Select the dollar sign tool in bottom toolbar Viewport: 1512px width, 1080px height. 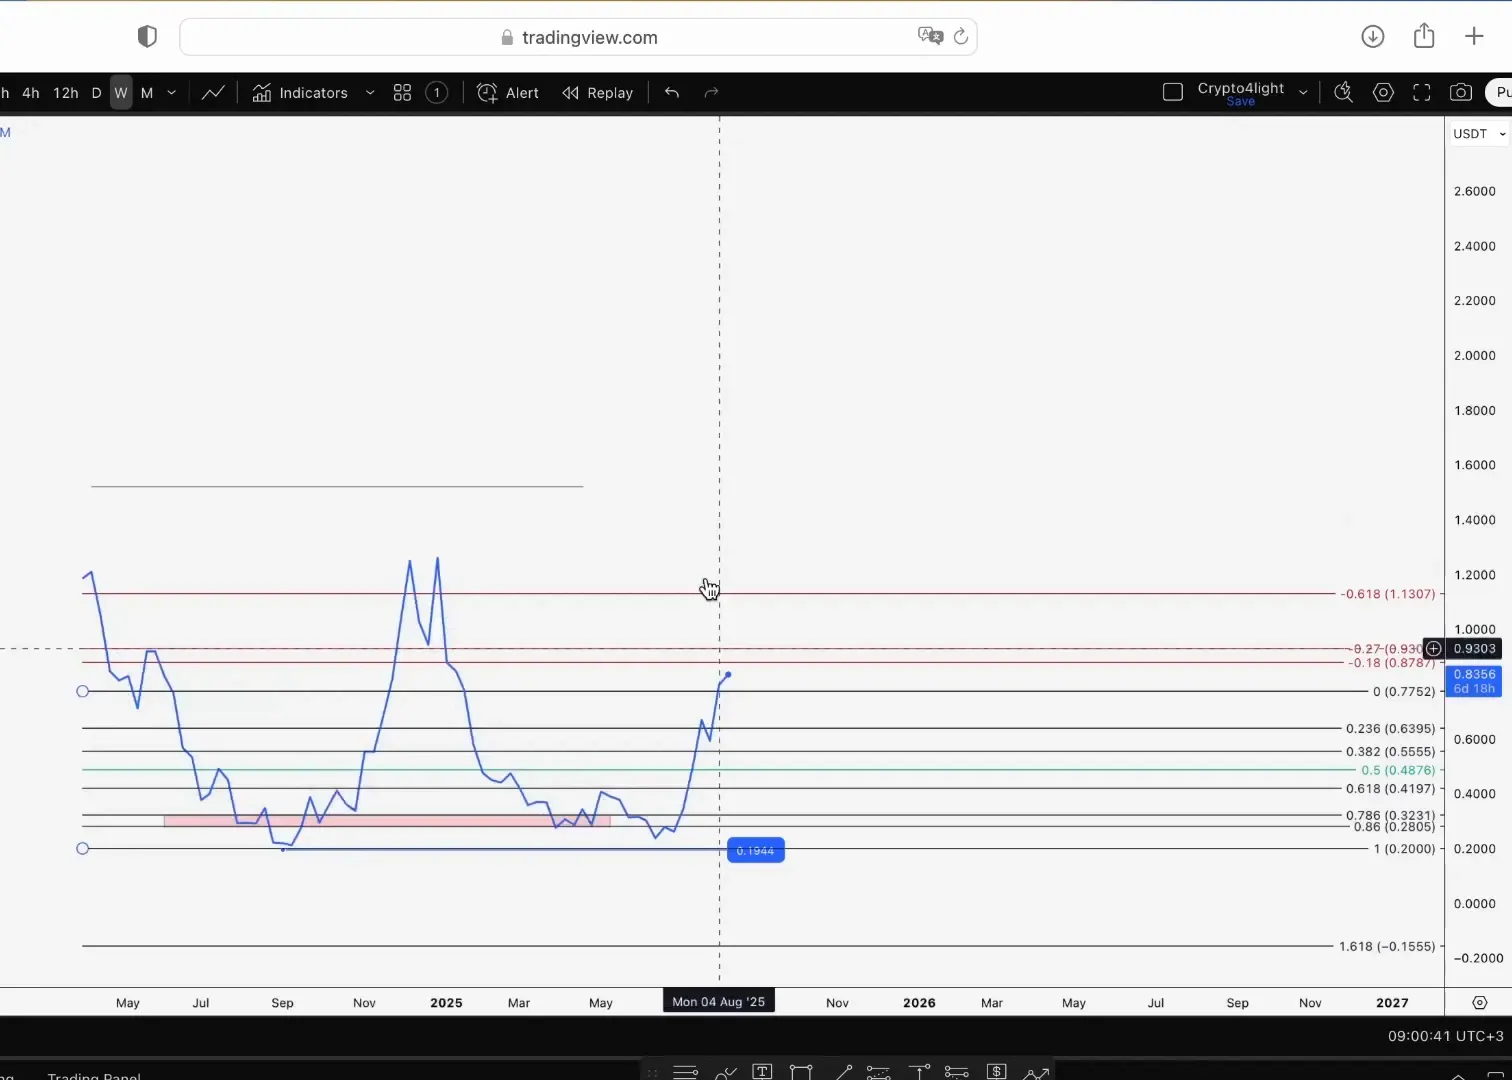(x=996, y=1072)
